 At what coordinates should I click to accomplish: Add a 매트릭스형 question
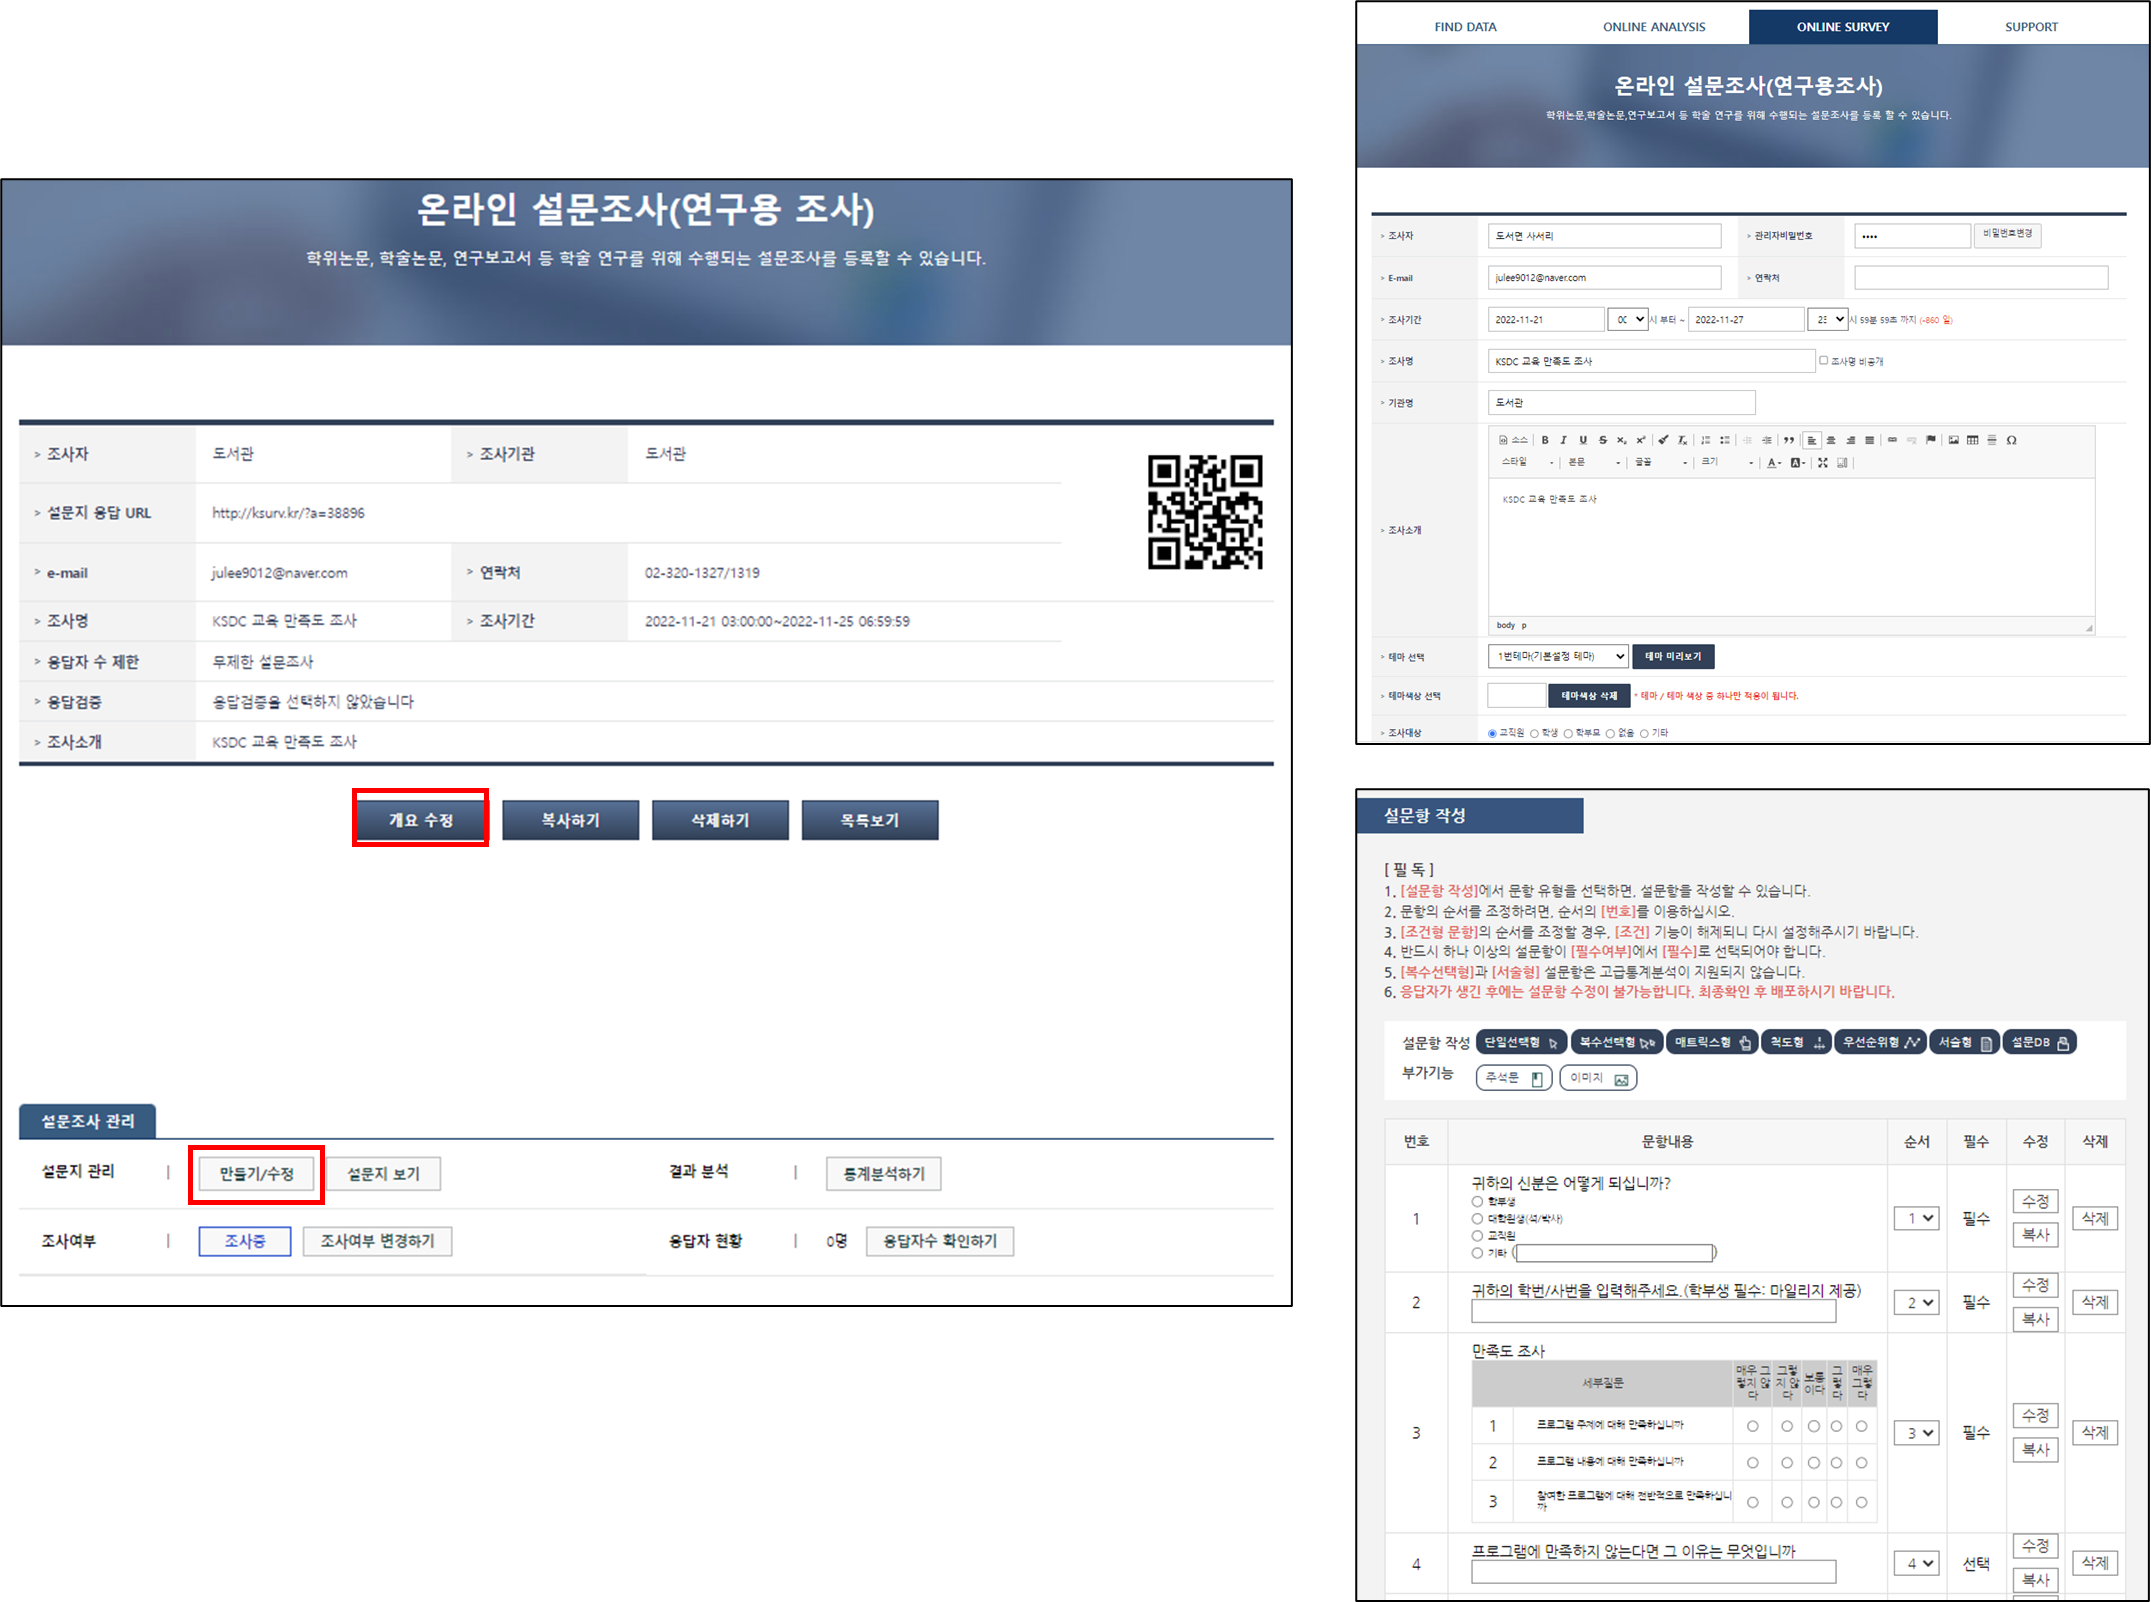1712,1042
